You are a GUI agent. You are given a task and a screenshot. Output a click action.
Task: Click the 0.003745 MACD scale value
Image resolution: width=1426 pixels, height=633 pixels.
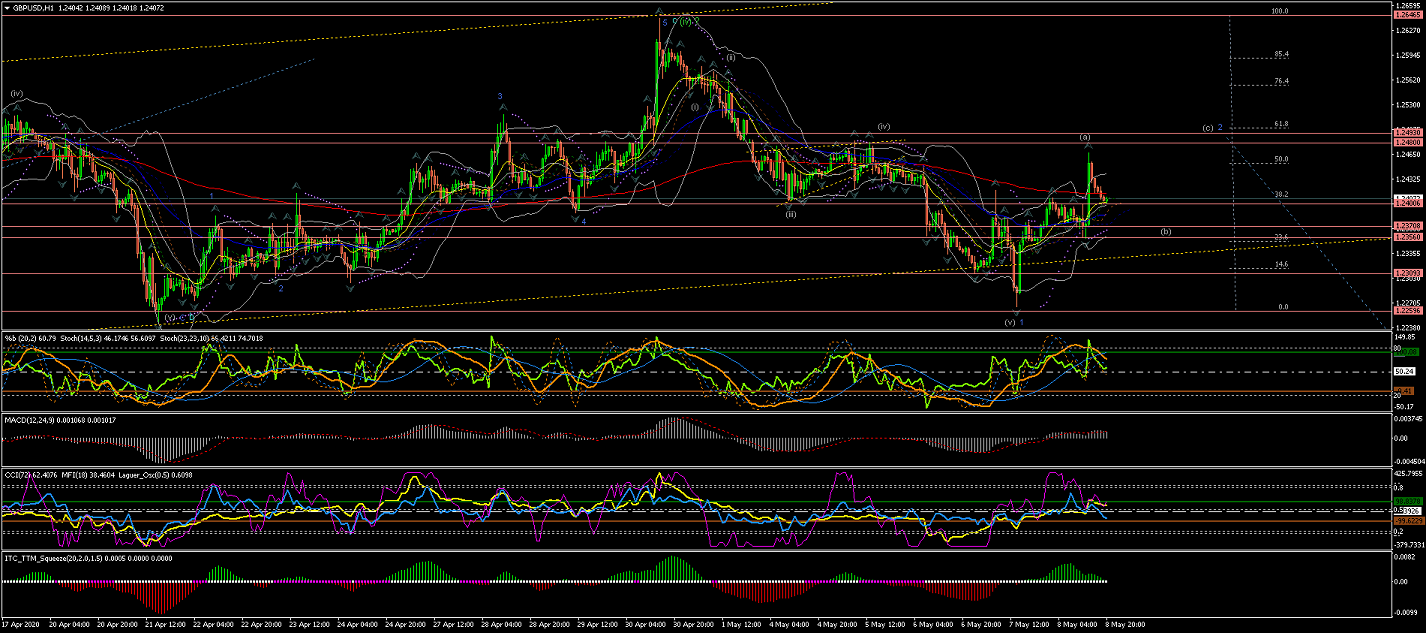[x=1410, y=419]
